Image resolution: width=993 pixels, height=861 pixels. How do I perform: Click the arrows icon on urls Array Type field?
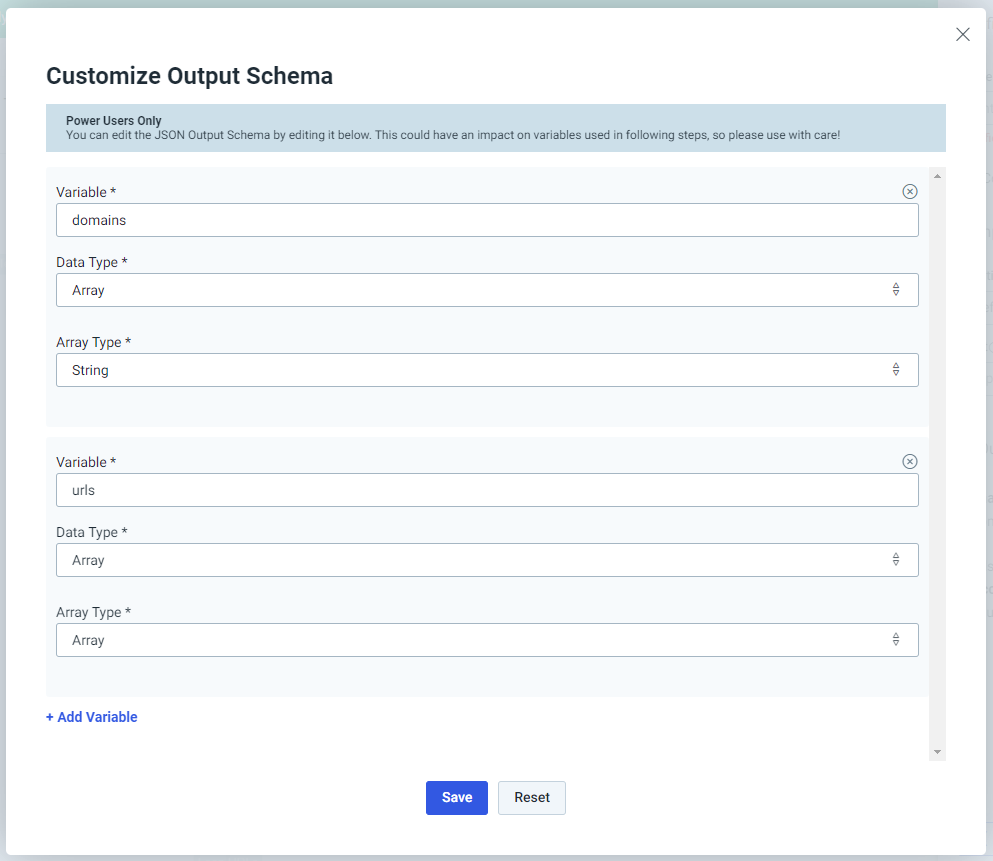(895, 640)
